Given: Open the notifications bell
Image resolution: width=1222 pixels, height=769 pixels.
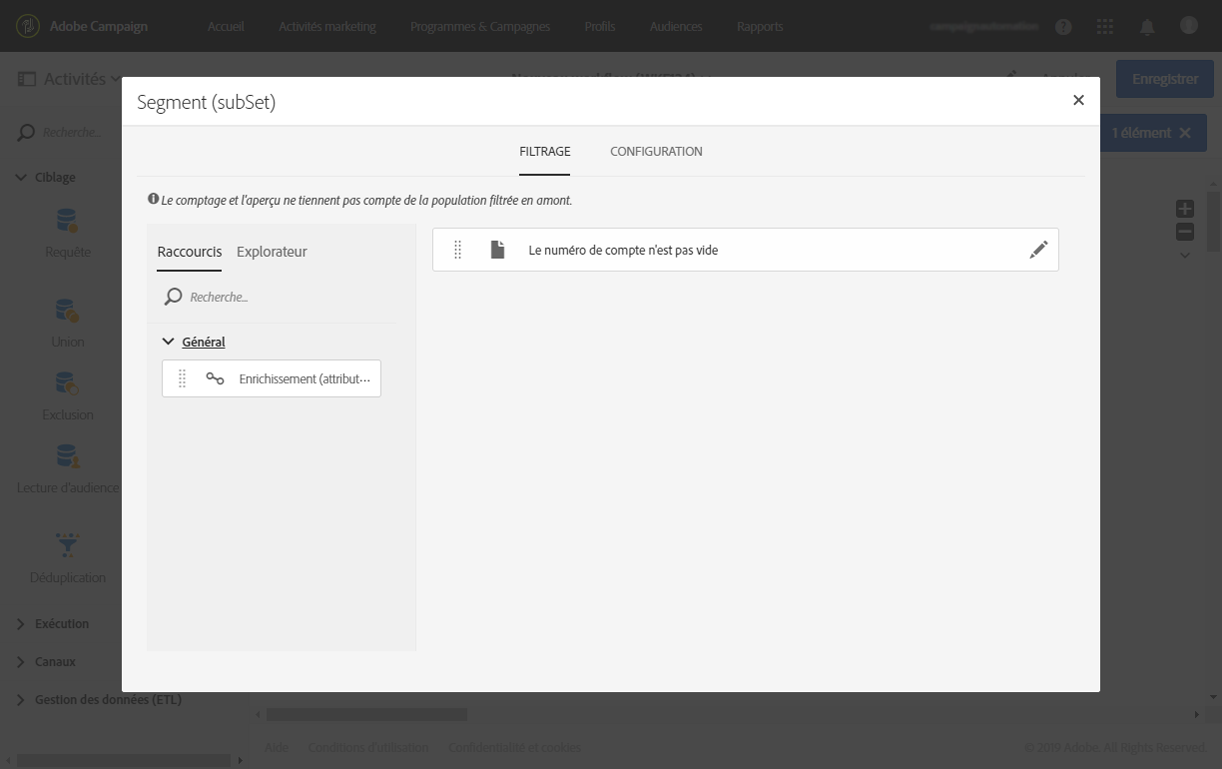Looking at the screenshot, I should tap(1147, 27).
